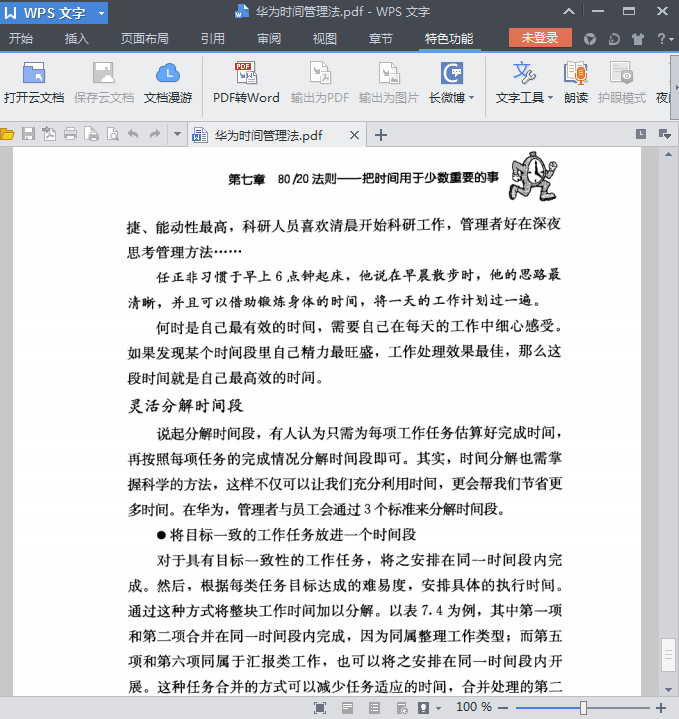This screenshot has height=719, width=679.
Task: Select the 引用 tab
Action: [213, 39]
